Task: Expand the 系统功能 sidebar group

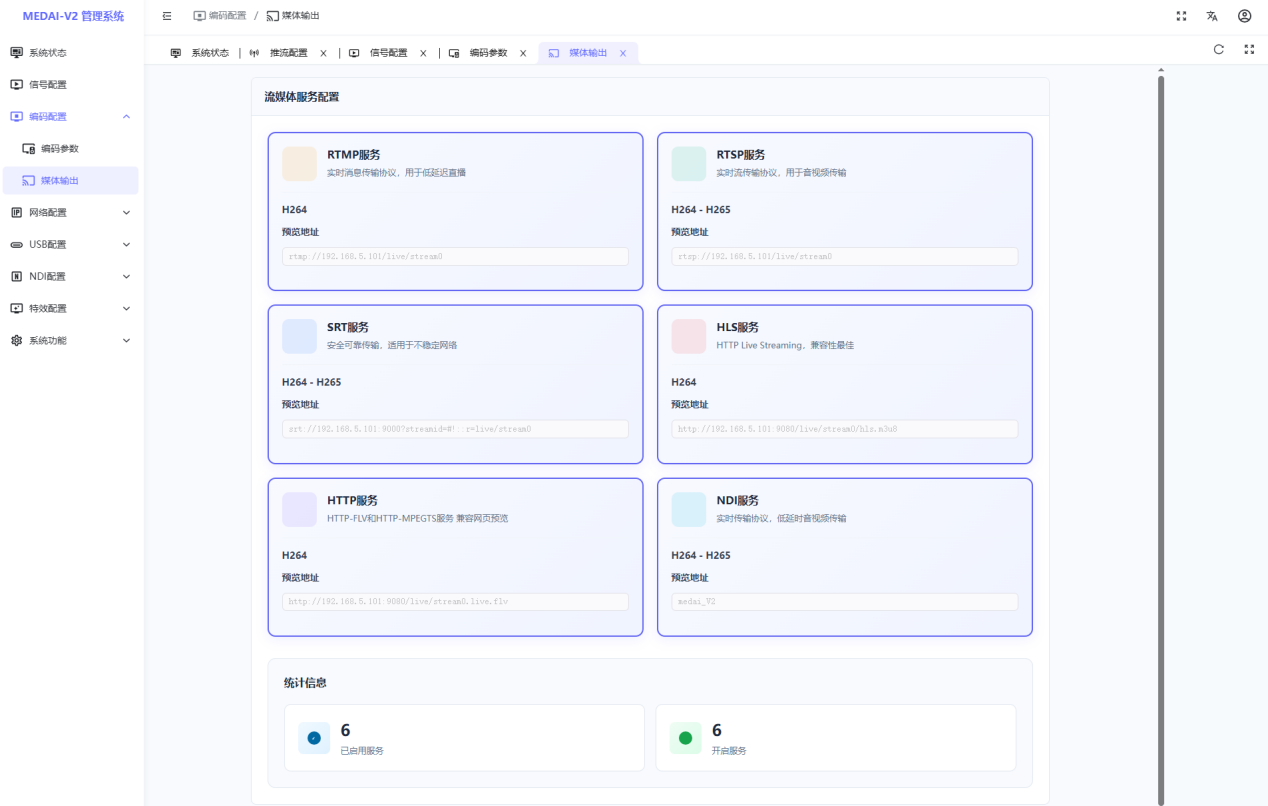Action: 126,340
